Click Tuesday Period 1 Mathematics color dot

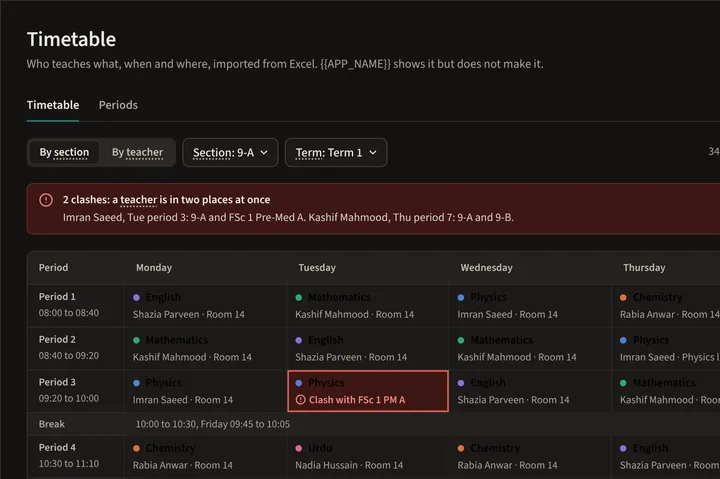(x=299, y=298)
